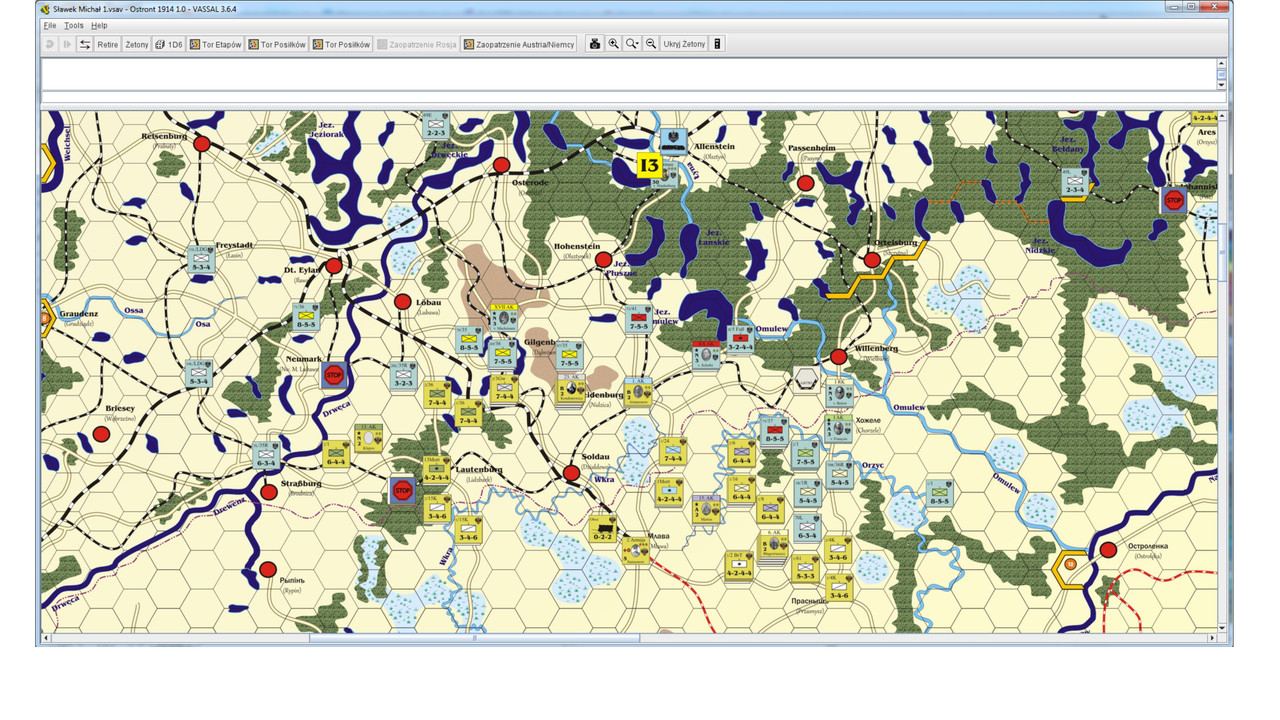Select the STOP marker near Lautenburg

point(402,490)
